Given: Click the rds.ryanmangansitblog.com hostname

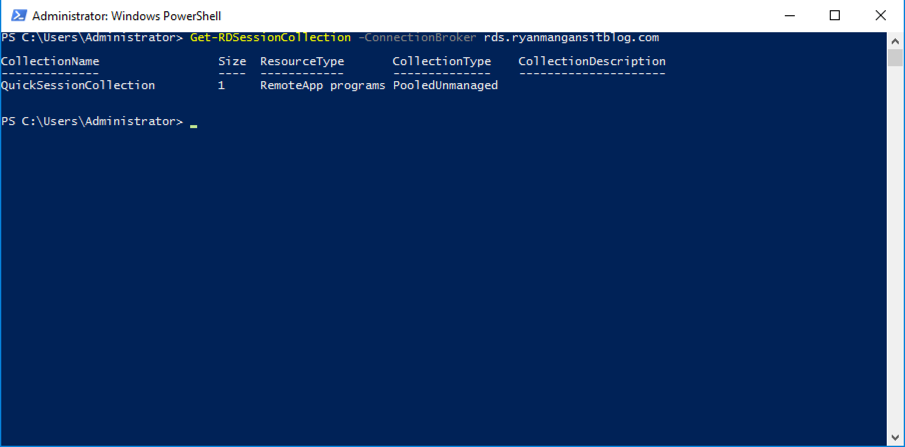Looking at the screenshot, I should tap(571, 38).
